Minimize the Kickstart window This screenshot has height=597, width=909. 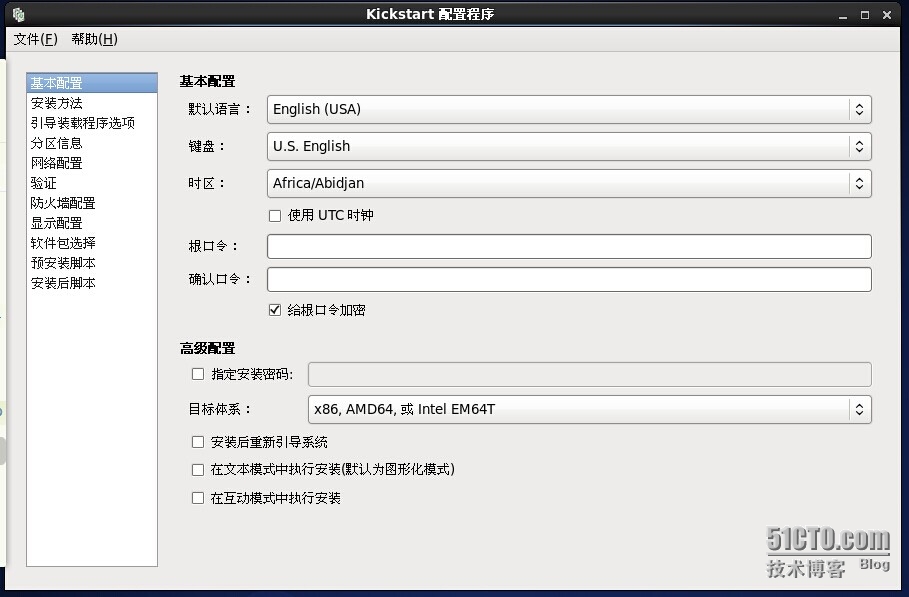click(x=843, y=16)
